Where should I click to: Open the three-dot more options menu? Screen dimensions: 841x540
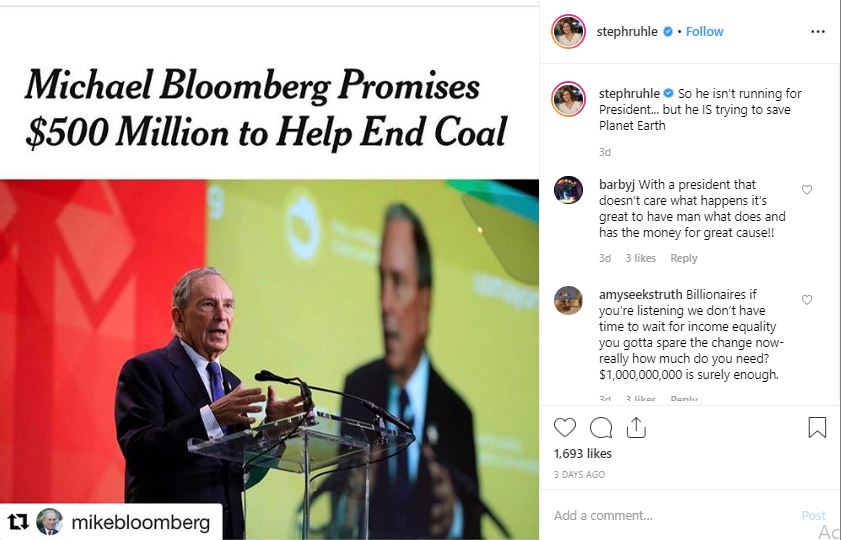(x=818, y=31)
